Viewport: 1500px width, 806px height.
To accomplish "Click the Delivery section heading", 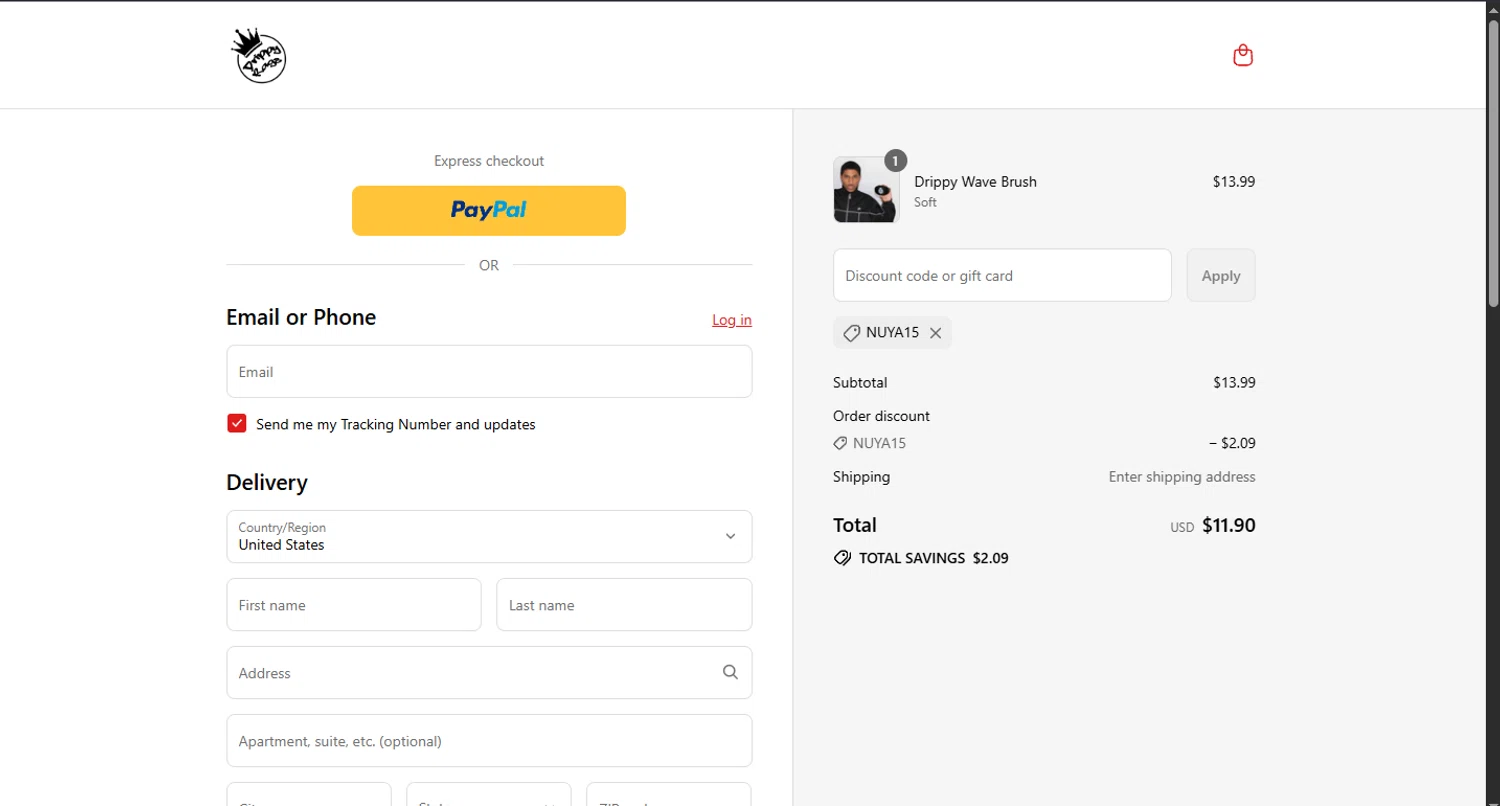I will pyautogui.click(x=267, y=482).
